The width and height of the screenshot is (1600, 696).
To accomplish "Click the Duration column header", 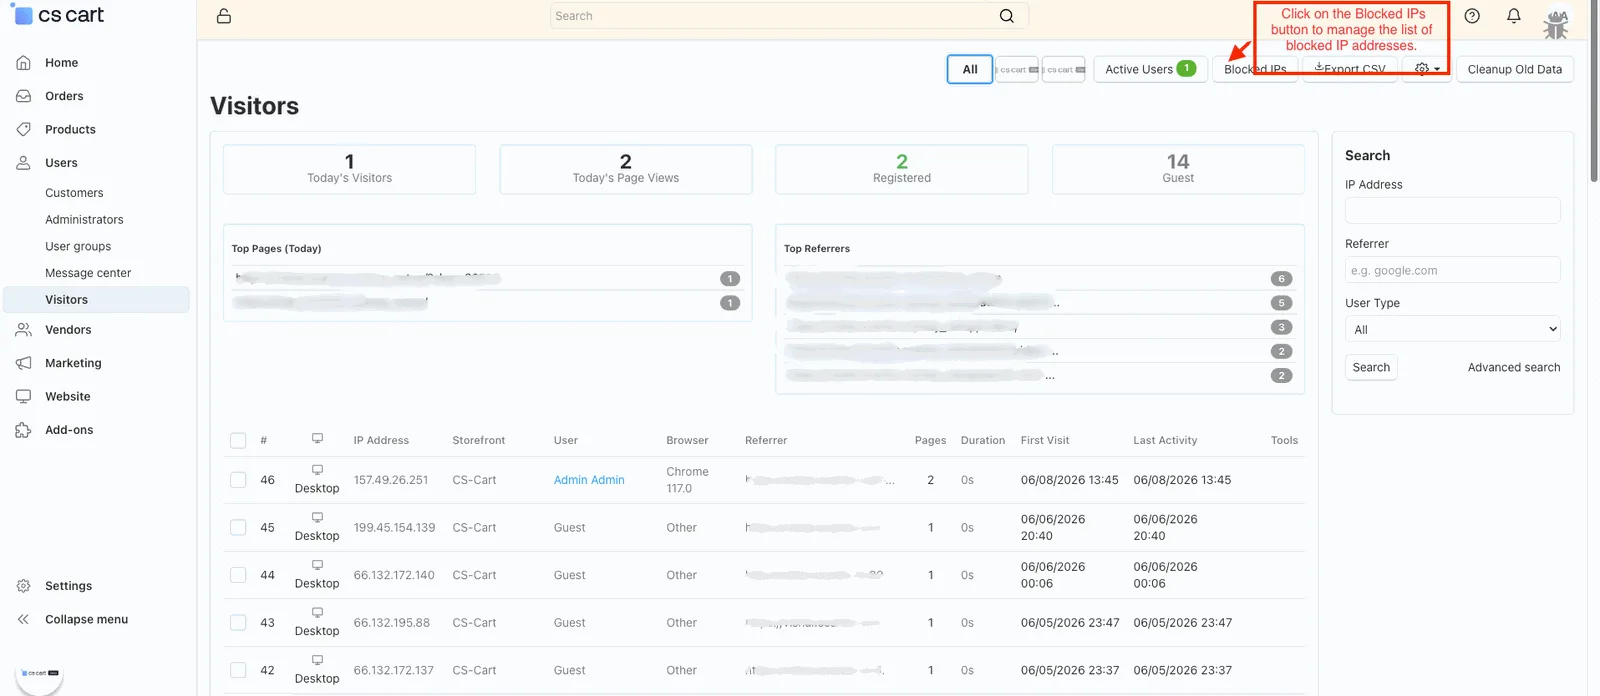I will (x=983, y=440).
